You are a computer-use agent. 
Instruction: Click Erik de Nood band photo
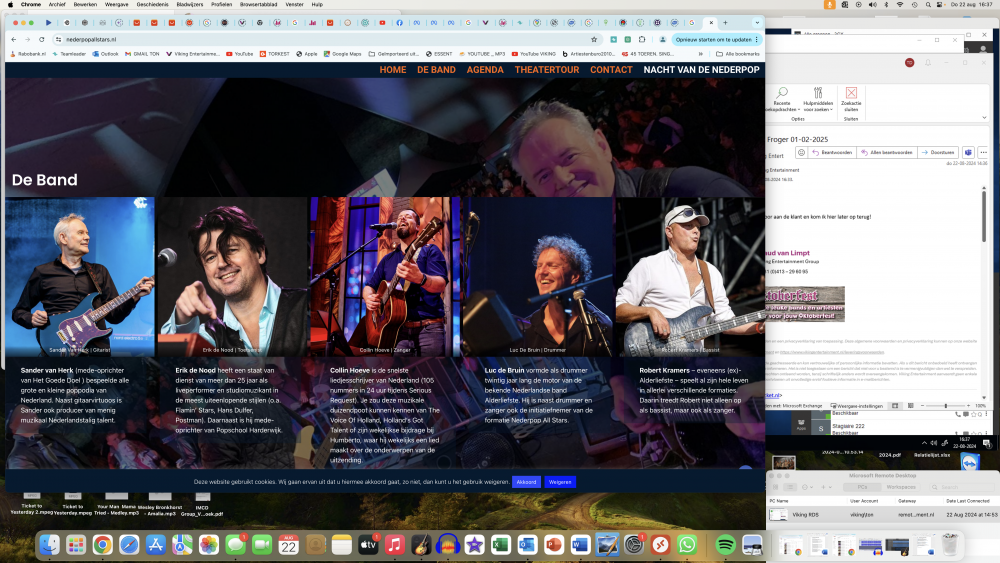(x=232, y=276)
